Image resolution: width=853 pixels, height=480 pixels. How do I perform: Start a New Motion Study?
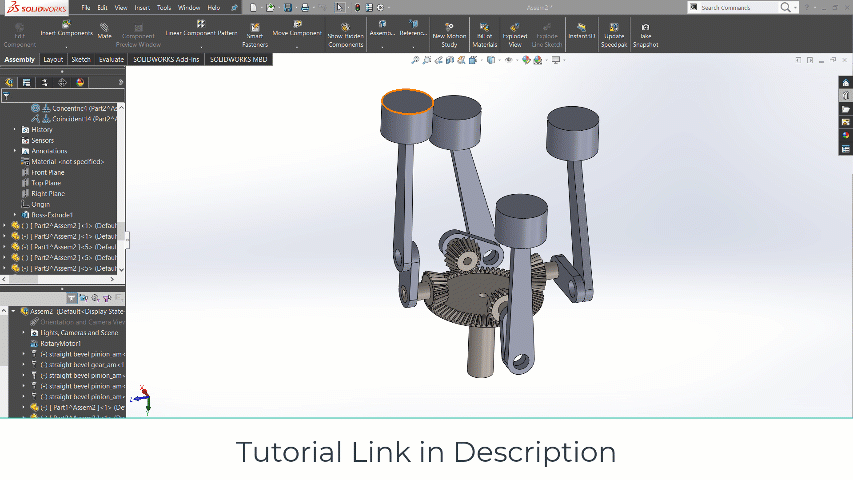[449, 35]
